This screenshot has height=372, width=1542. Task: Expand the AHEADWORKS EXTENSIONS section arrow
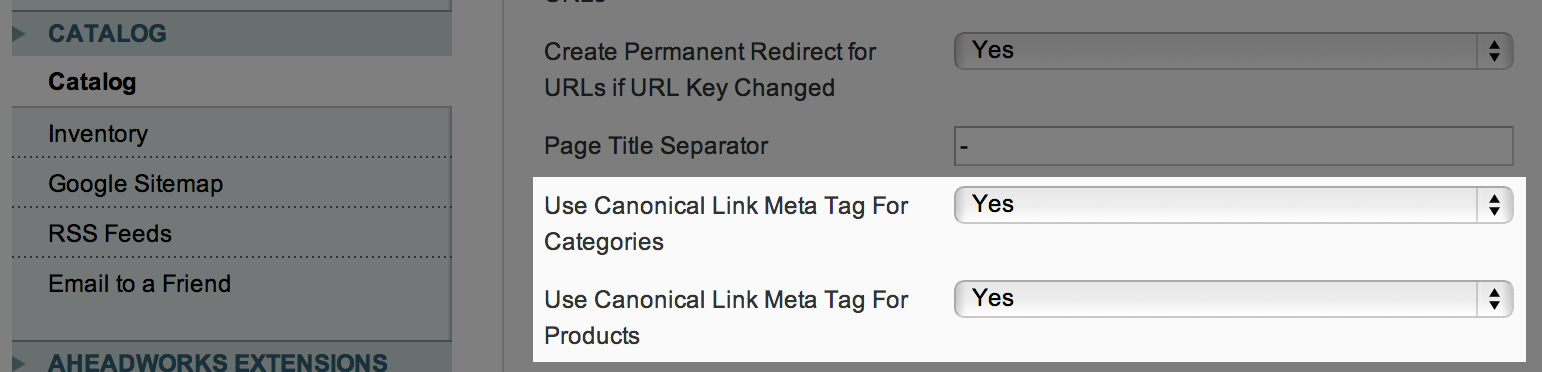19,362
